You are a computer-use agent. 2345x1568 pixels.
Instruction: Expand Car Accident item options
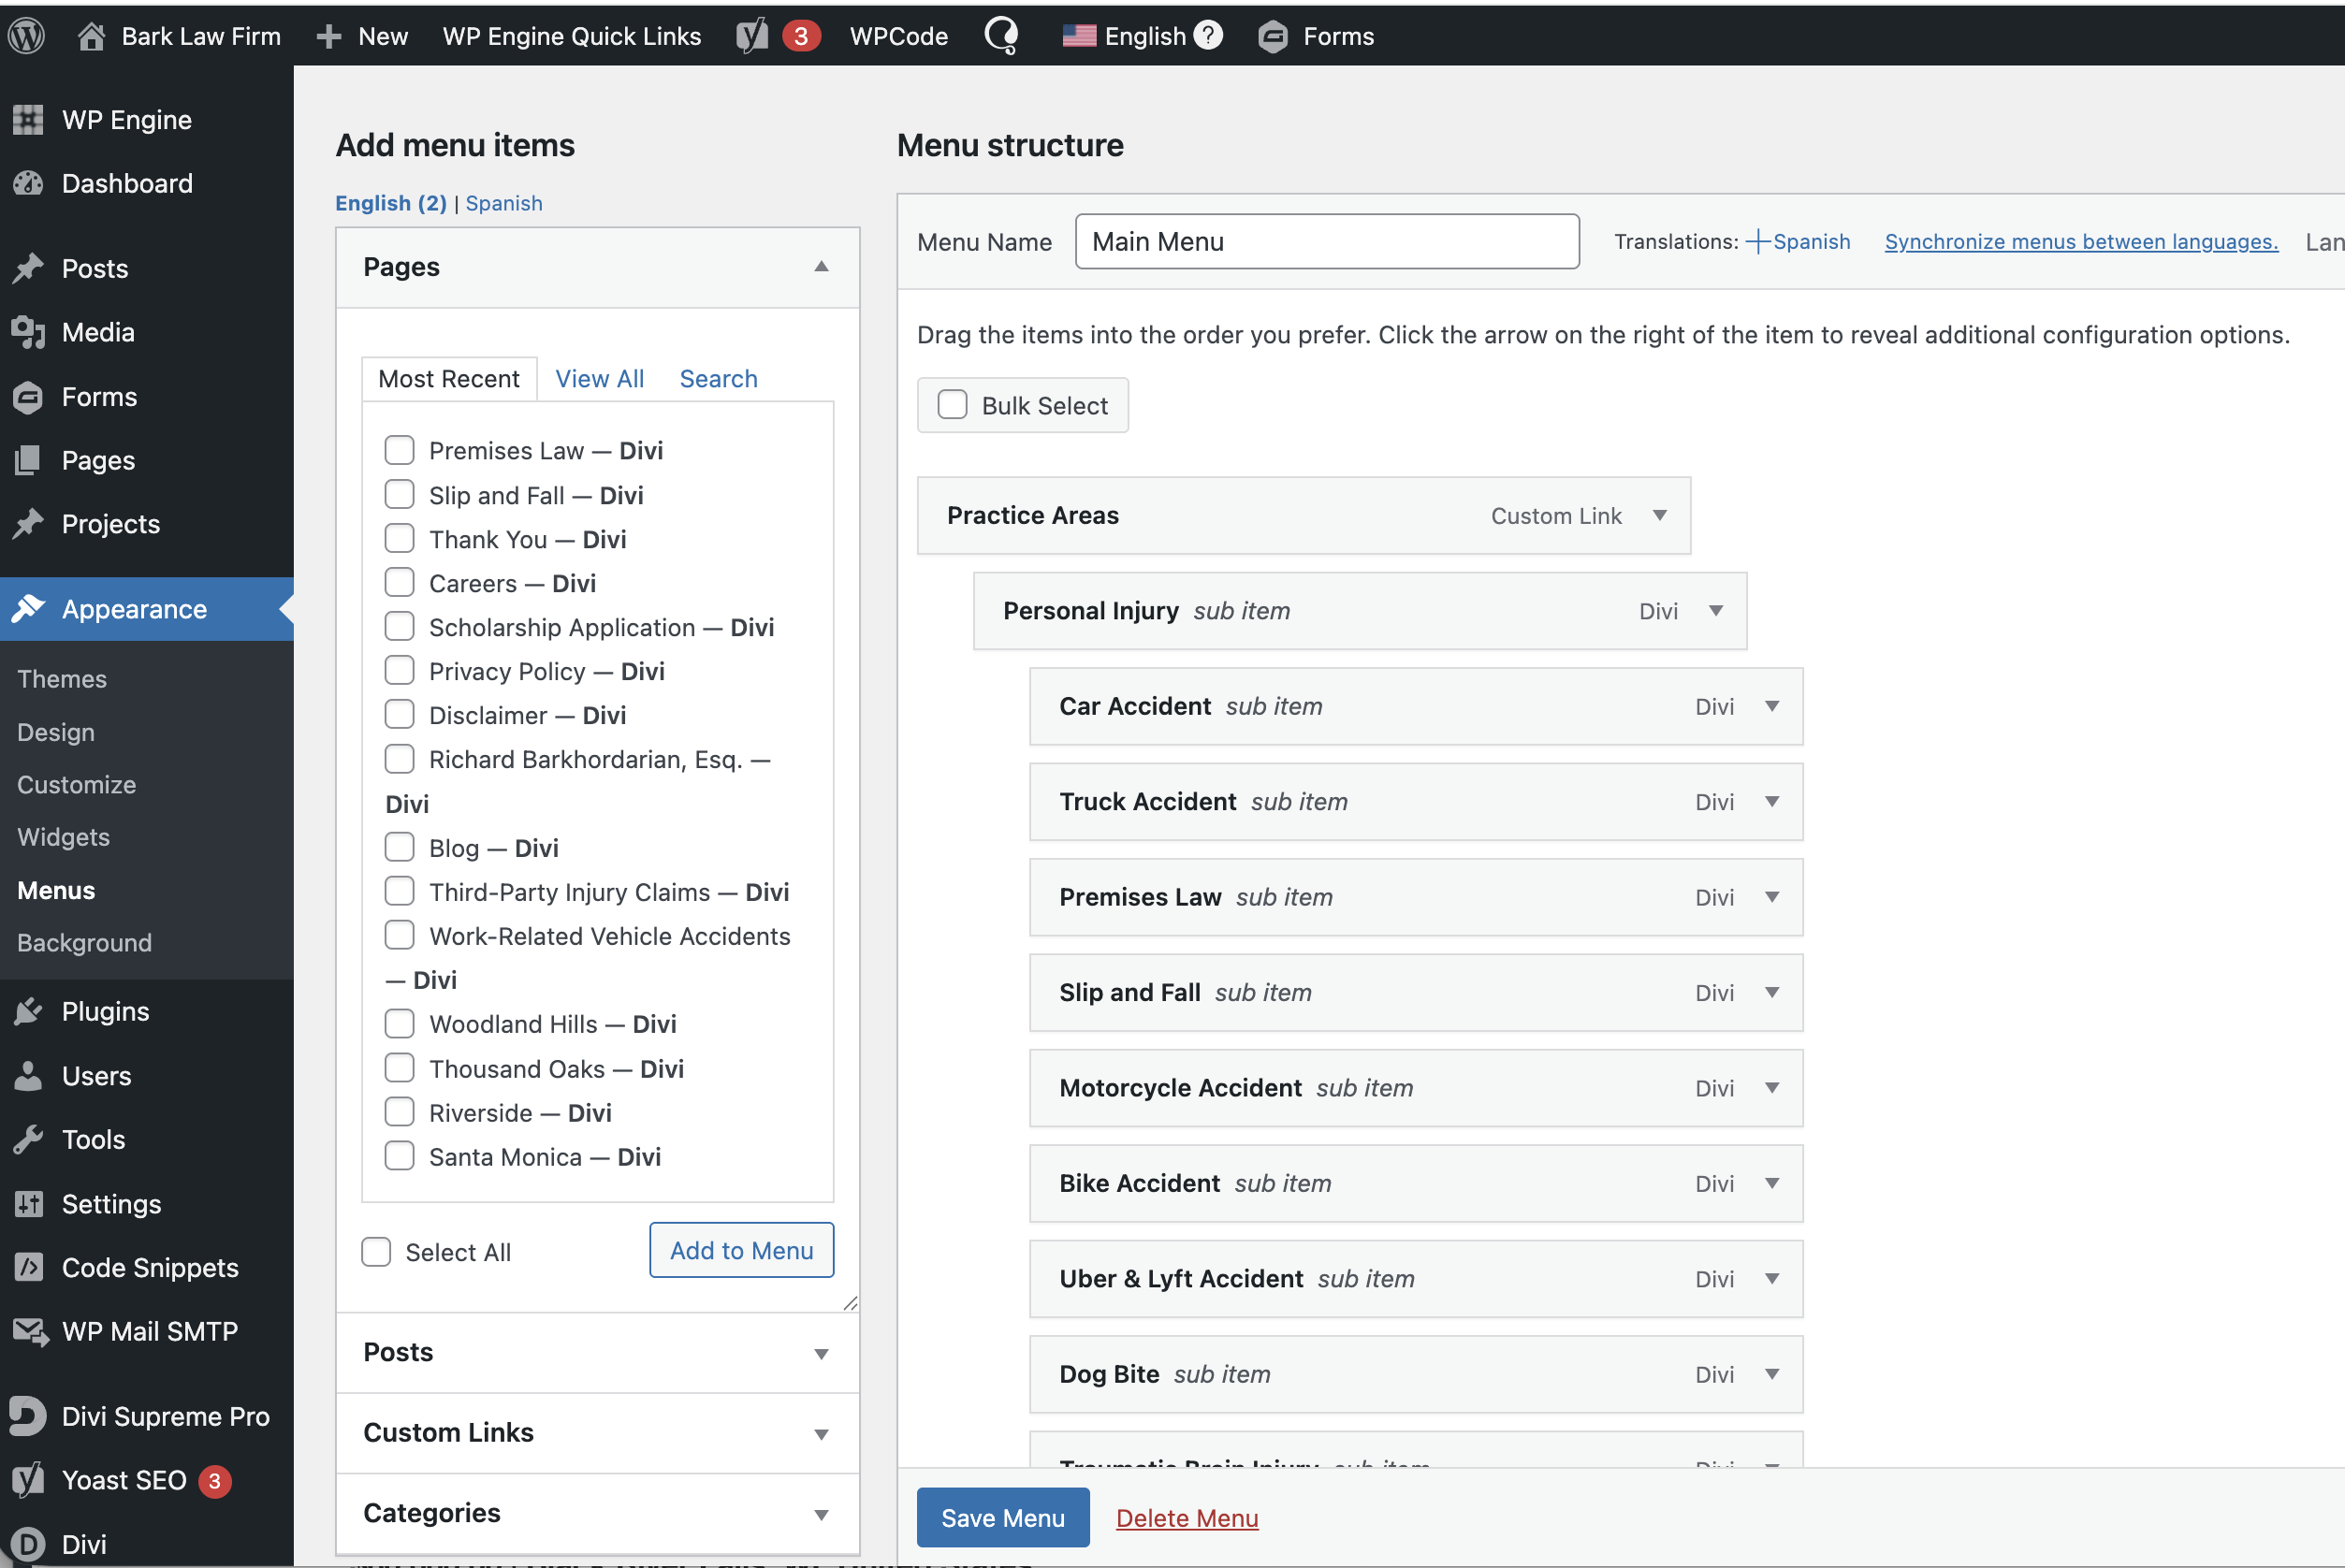(x=1771, y=707)
